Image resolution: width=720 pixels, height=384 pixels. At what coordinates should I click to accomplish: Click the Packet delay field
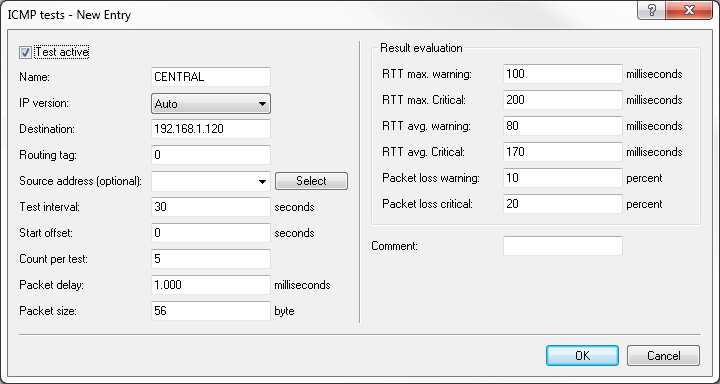pyautogui.click(x=211, y=285)
